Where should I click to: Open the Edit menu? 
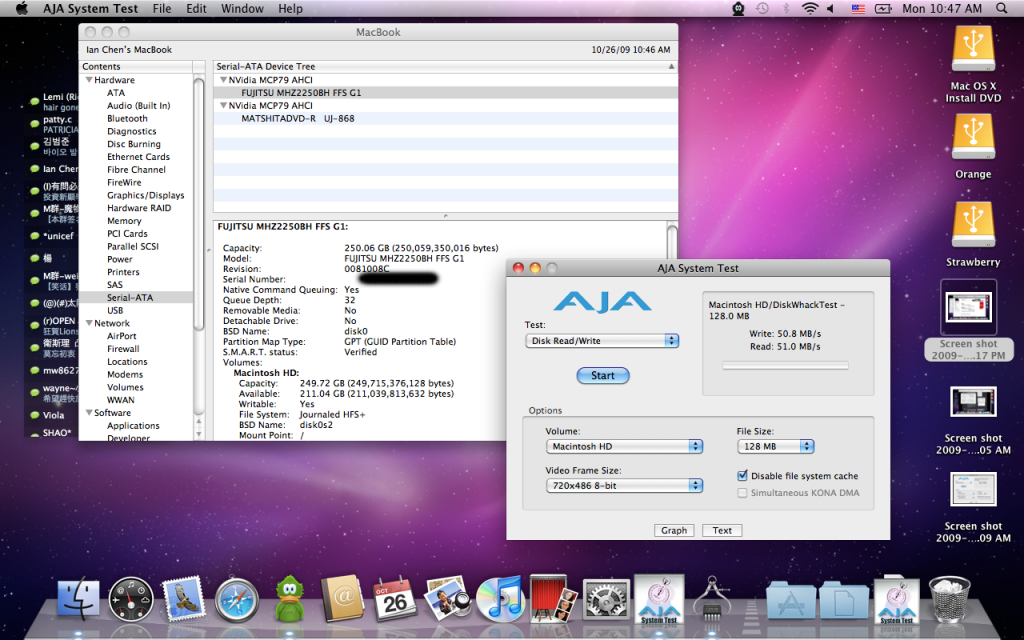click(196, 8)
